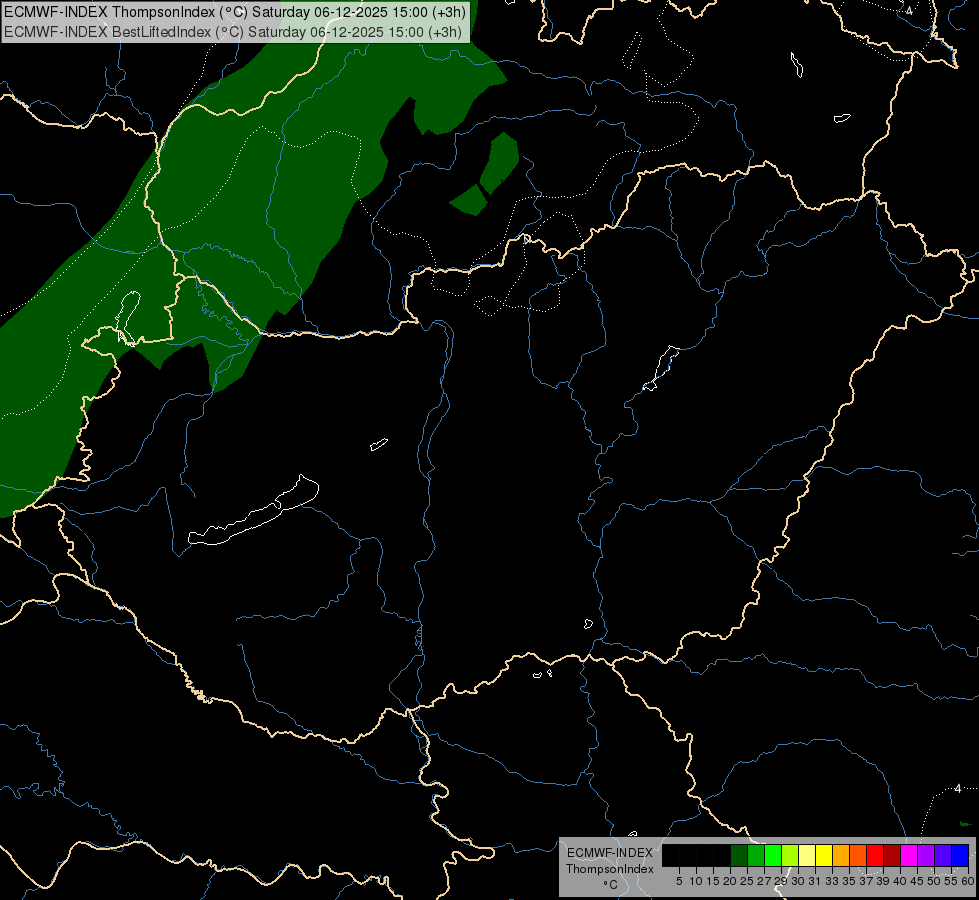Image resolution: width=979 pixels, height=900 pixels.
Task: Click the legend tick value '55'
Action: [951, 881]
